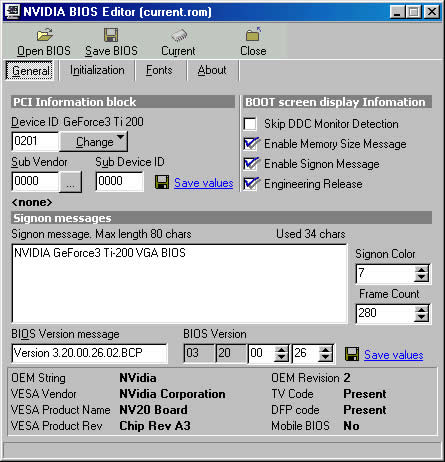
Task: Click the "Chip Rev A3" text
Action: (x=155, y=426)
